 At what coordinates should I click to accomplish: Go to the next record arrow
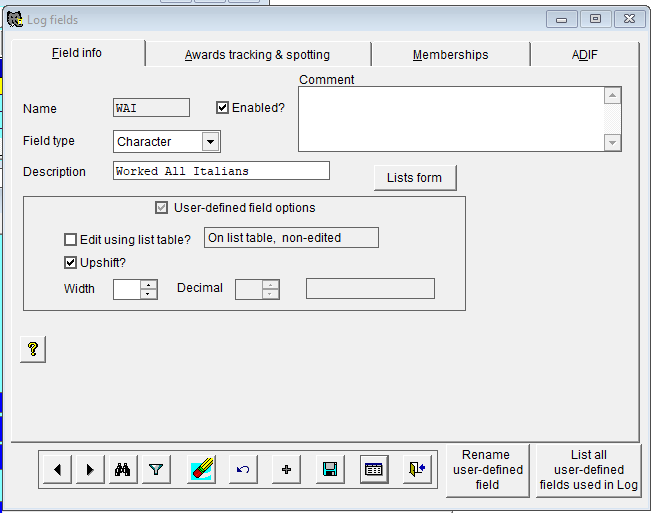90,469
